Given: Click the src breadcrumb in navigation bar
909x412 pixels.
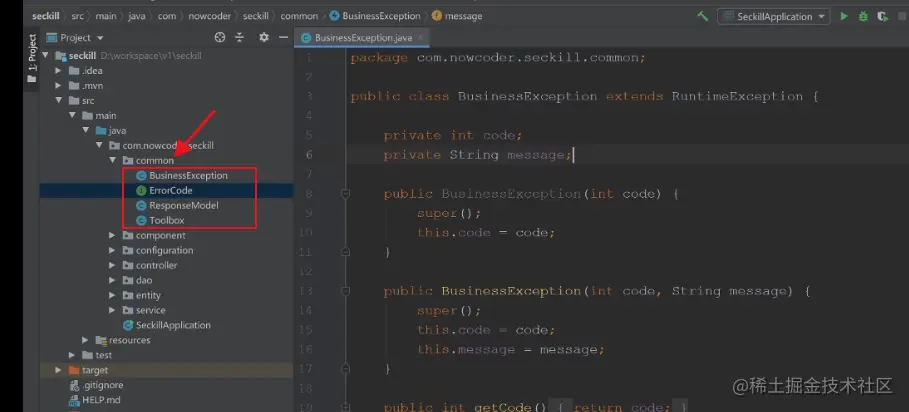Looking at the screenshot, I should coord(78,16).
